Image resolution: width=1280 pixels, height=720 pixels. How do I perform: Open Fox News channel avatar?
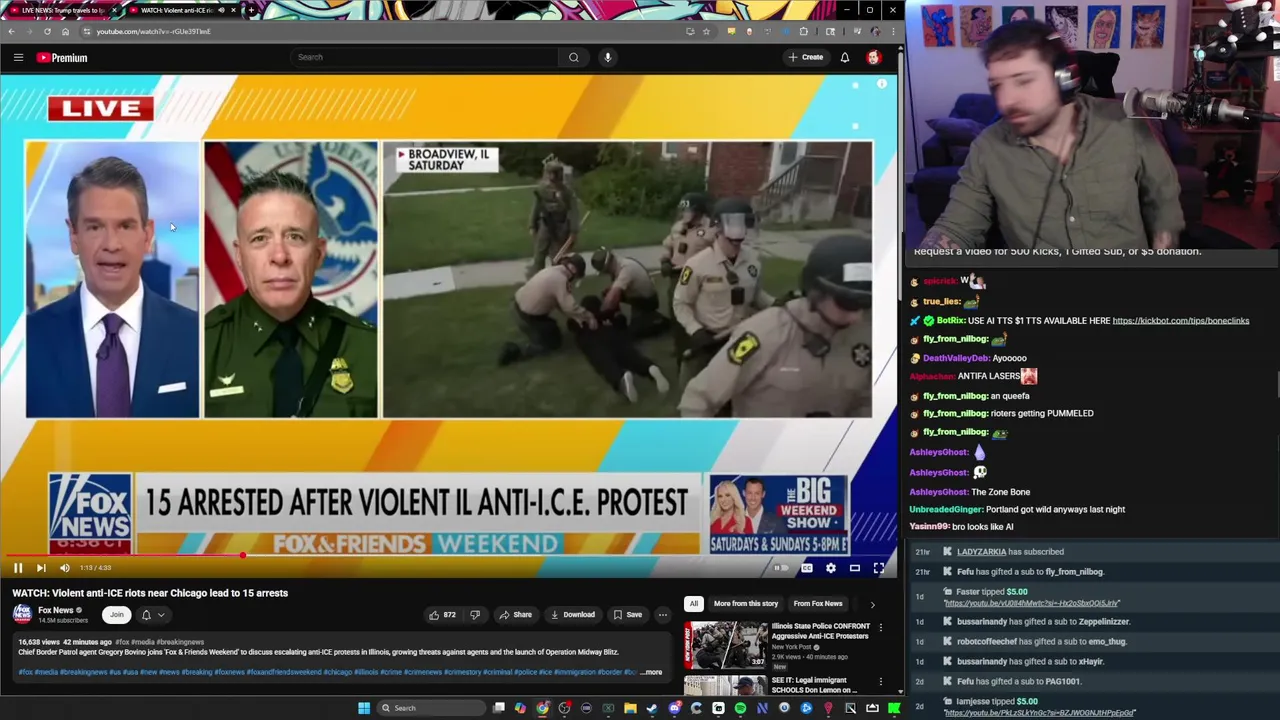pos(22,614)
